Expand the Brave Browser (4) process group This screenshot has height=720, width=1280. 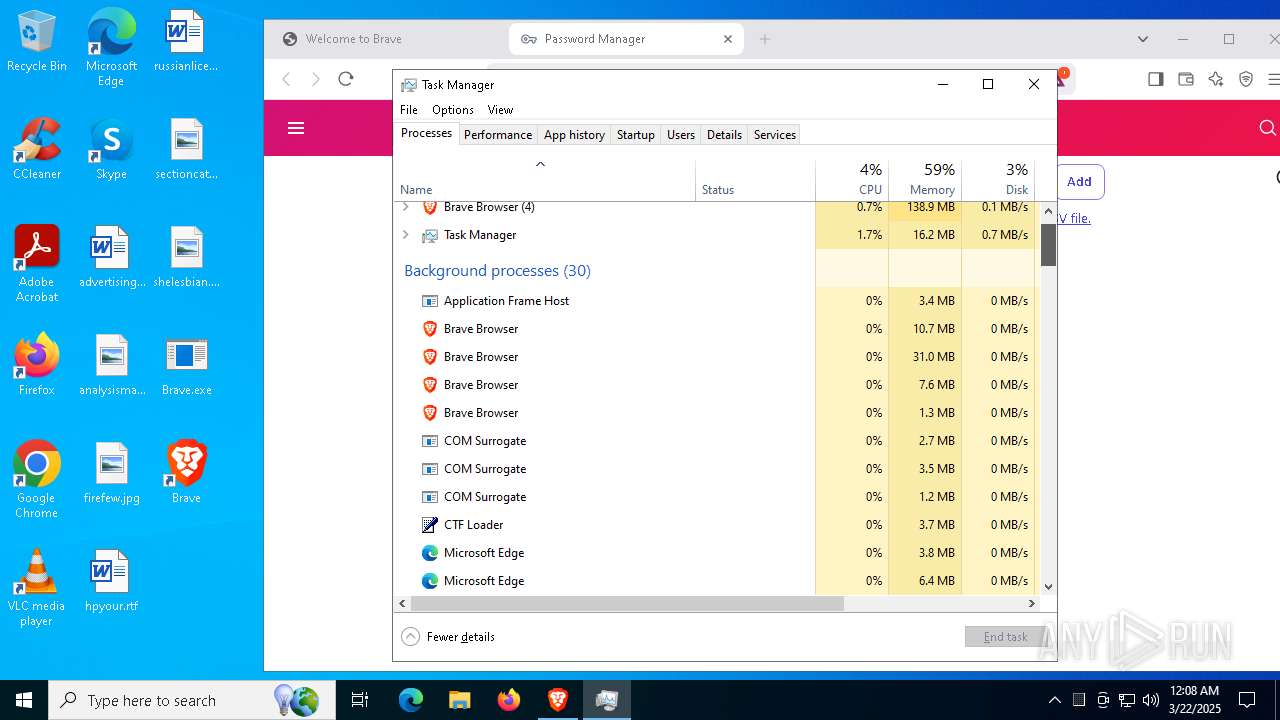coord(405,207)
